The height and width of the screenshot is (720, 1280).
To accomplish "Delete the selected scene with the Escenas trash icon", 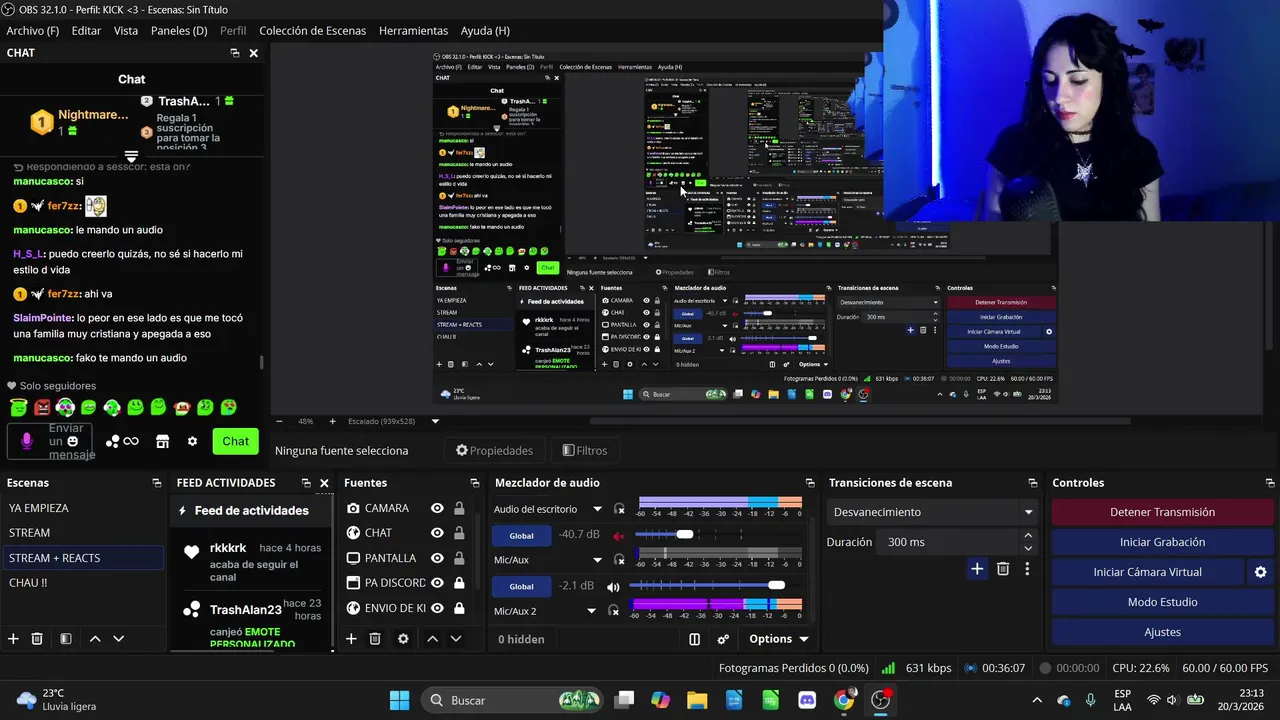I will point(37,638).
